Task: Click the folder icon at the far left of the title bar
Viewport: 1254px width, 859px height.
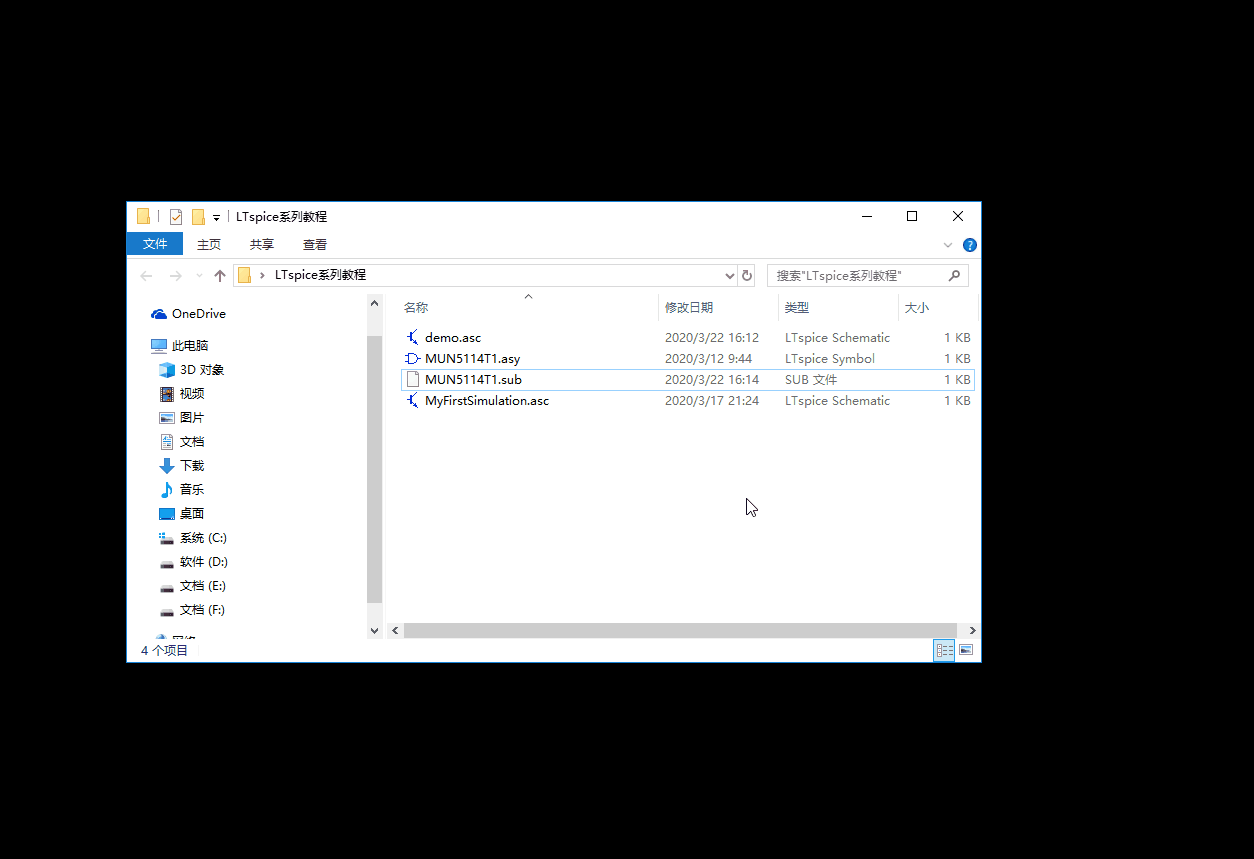Action: click(x=143, y=217)
